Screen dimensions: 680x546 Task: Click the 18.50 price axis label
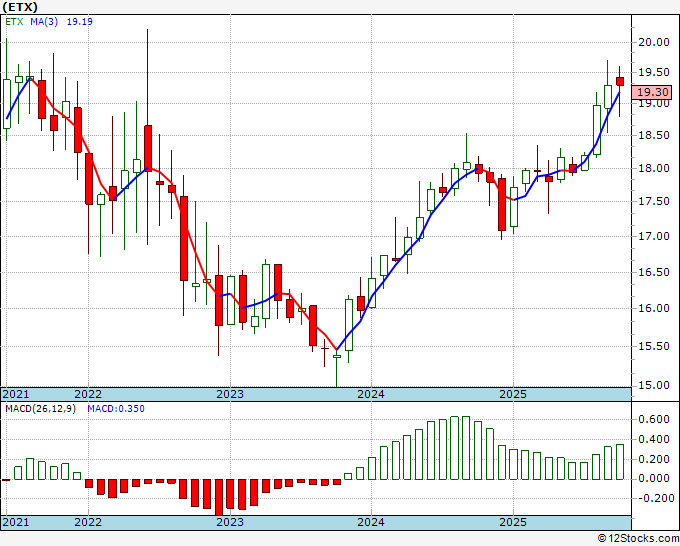[x=654, y=135]
